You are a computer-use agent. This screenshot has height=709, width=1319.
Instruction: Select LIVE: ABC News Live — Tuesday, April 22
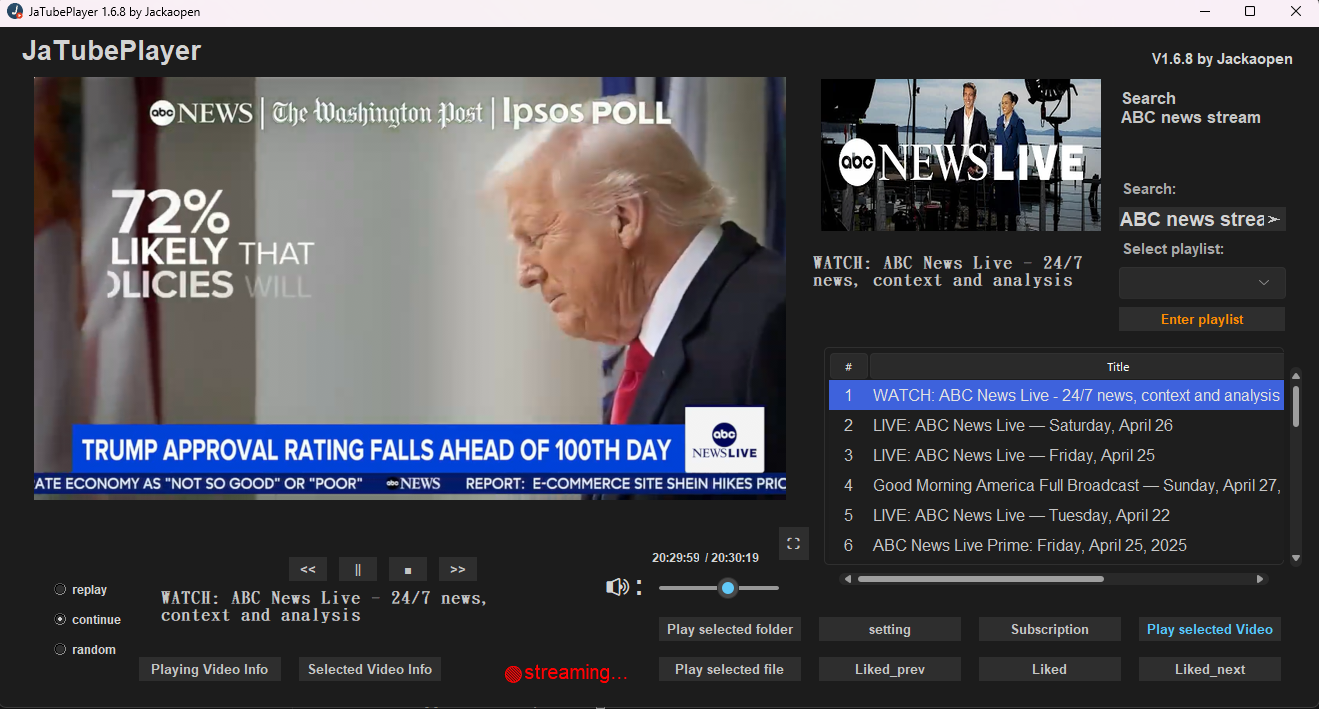click(1056, 515)
